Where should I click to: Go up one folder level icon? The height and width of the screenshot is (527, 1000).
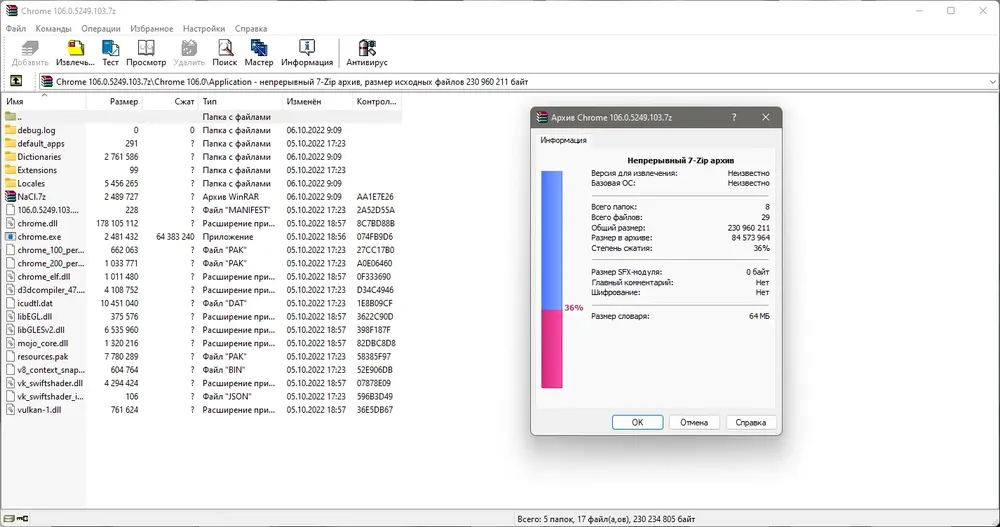click(x=16, y=81)
